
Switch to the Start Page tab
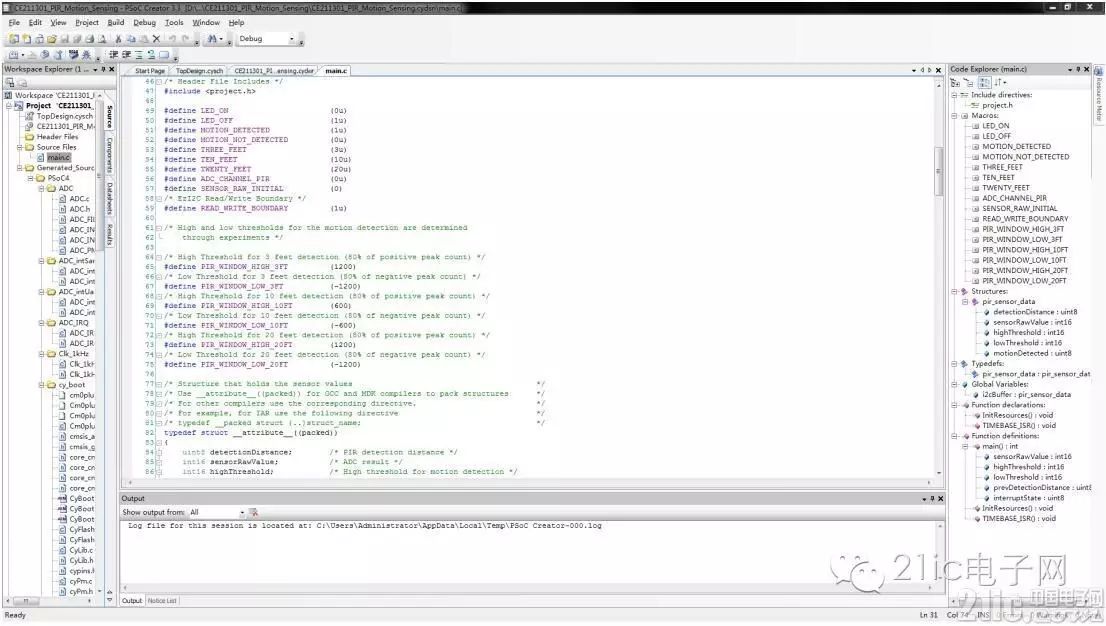click(150, 71)
